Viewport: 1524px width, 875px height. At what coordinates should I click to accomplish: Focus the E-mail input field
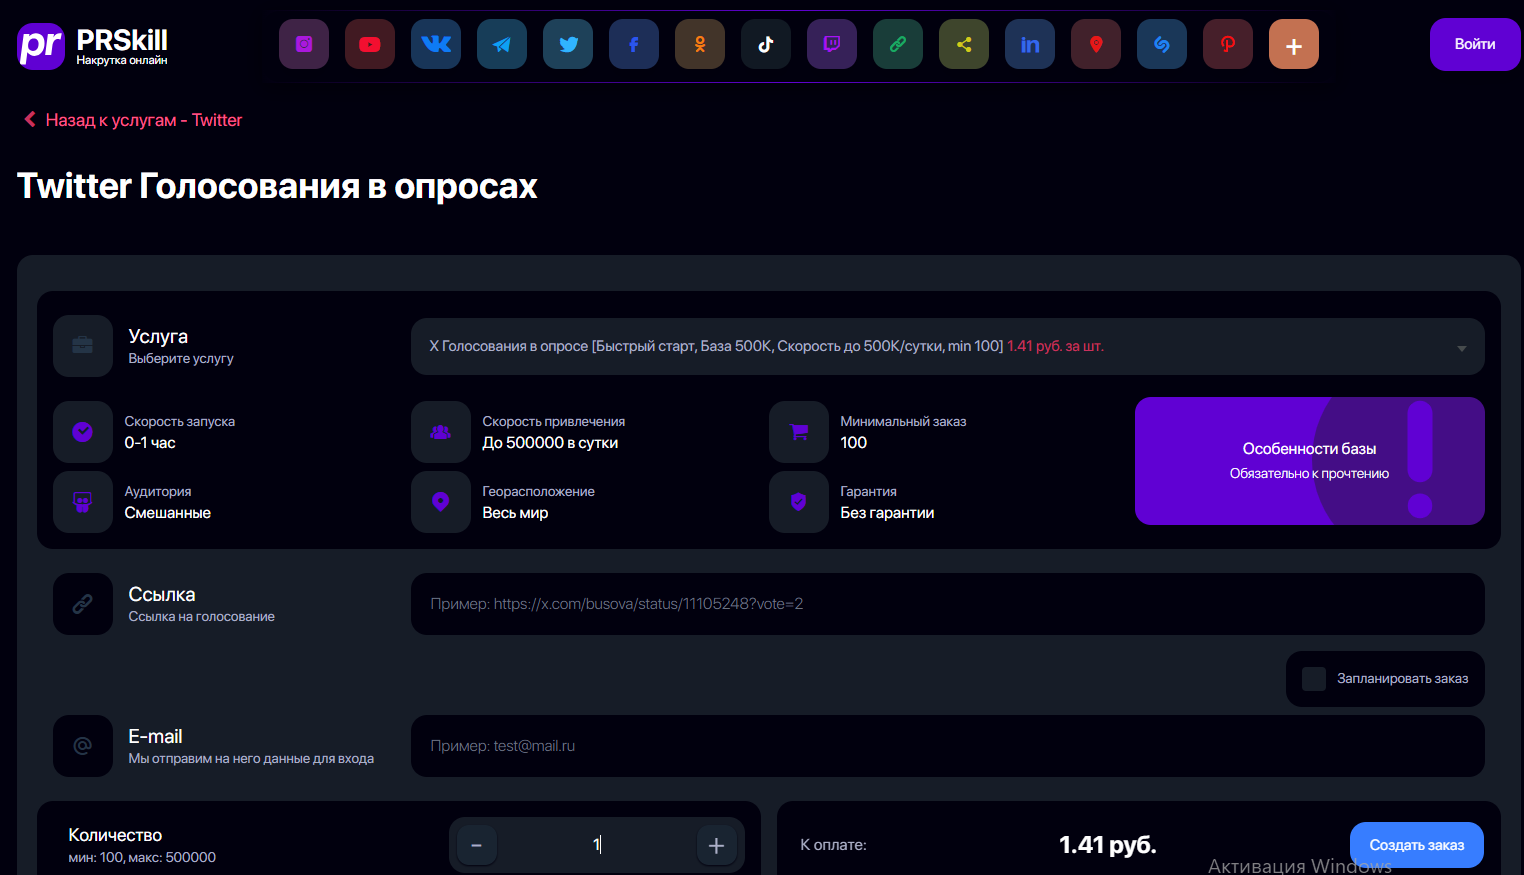click(948, 746)
